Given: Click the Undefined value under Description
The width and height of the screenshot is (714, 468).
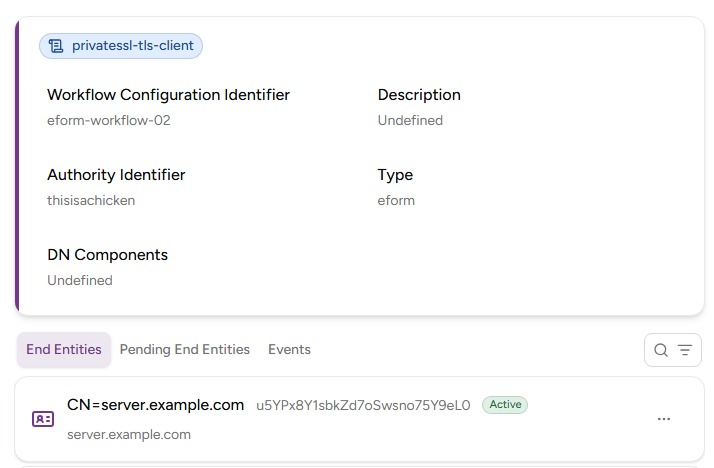Looking at the screenshot, I should [410, 121].
